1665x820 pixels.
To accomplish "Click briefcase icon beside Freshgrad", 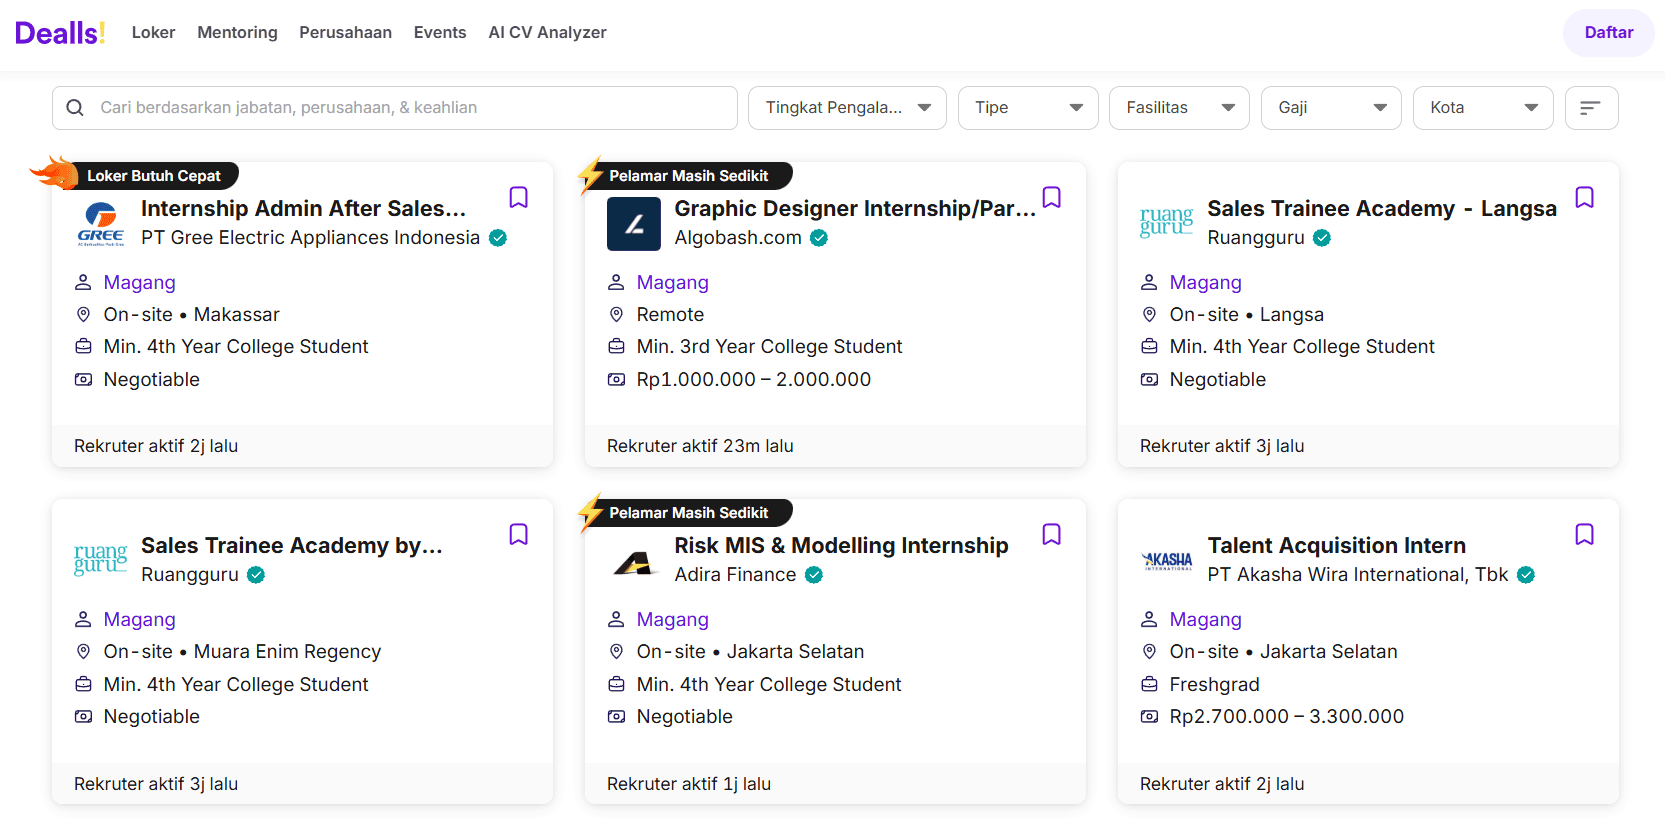I will click(1149, 685).
